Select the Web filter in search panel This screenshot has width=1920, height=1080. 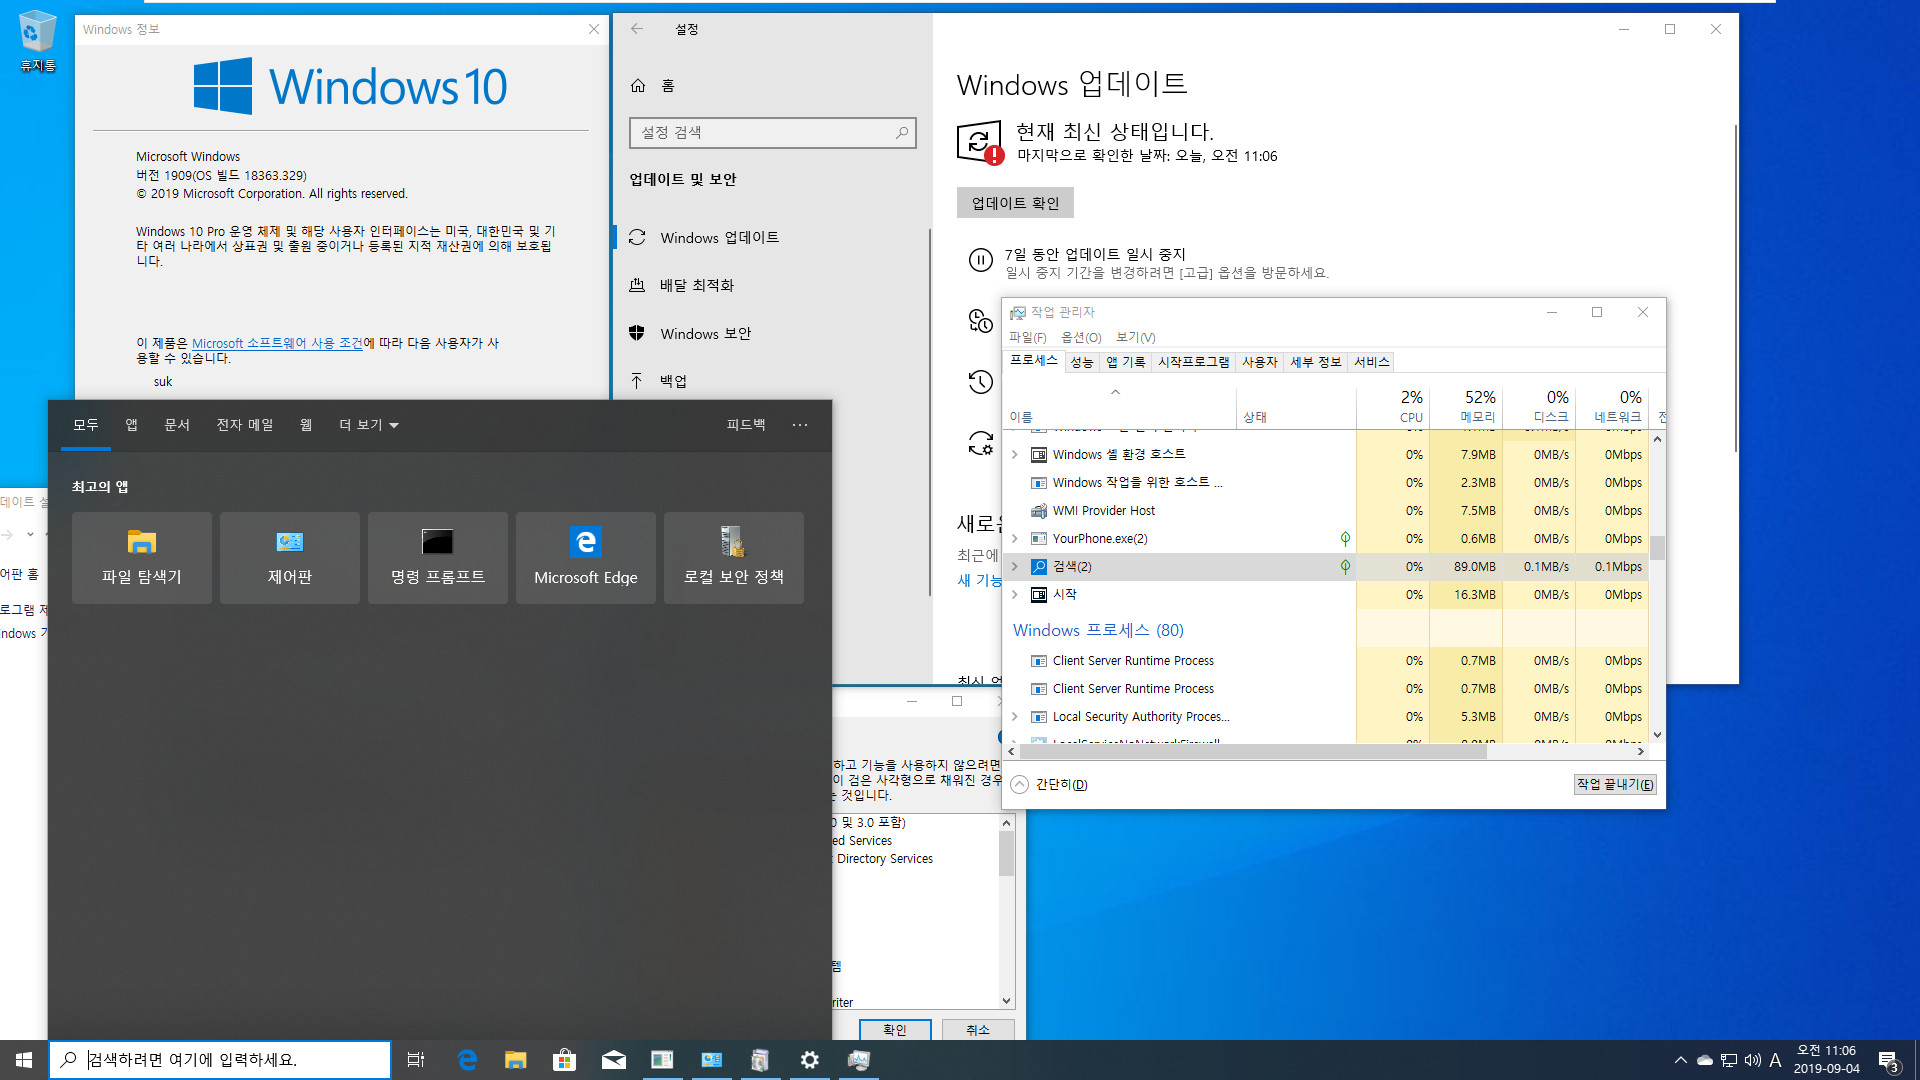(306, 425)
